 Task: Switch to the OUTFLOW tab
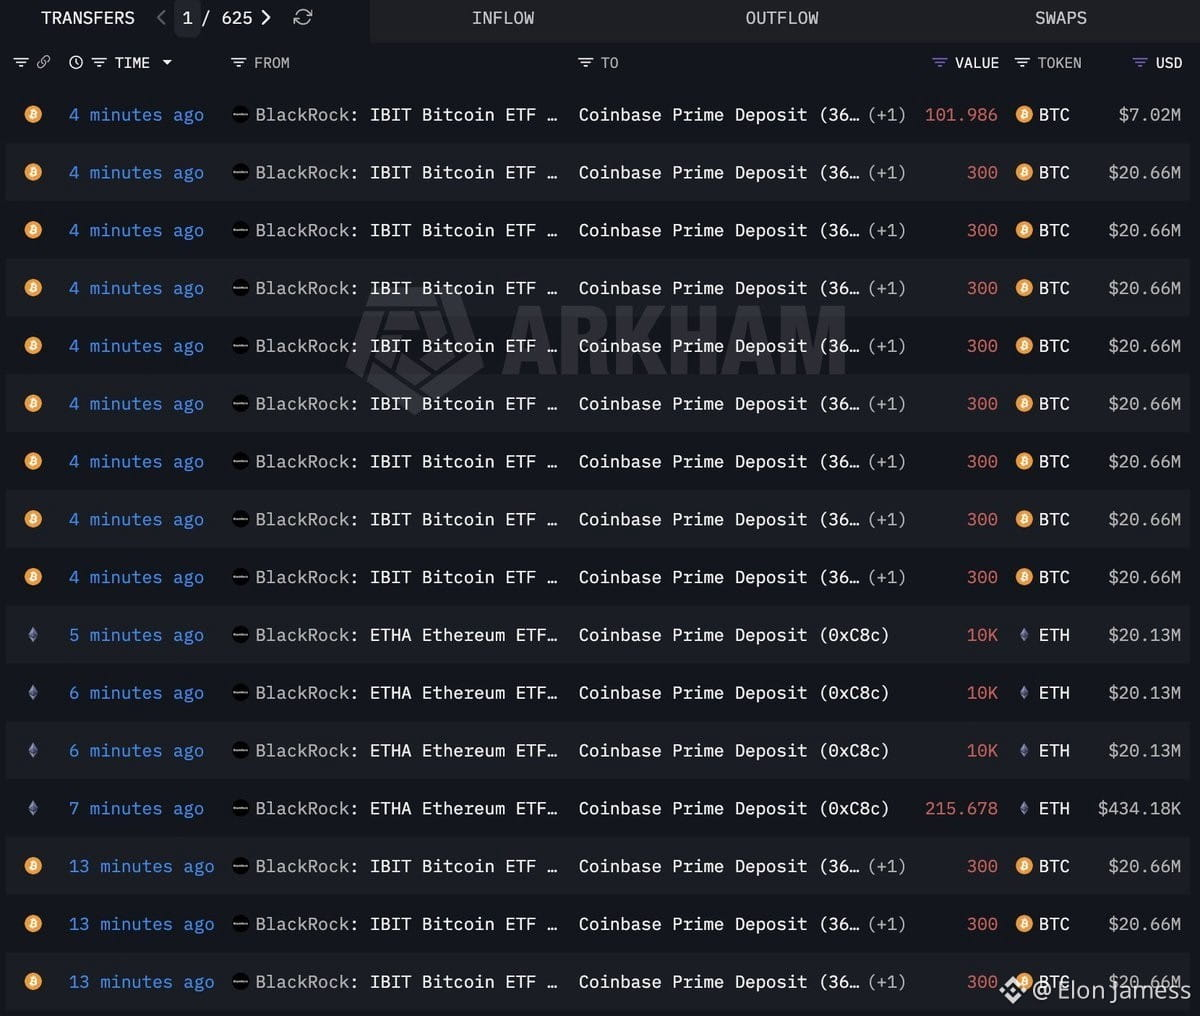(x=782, y=18)
